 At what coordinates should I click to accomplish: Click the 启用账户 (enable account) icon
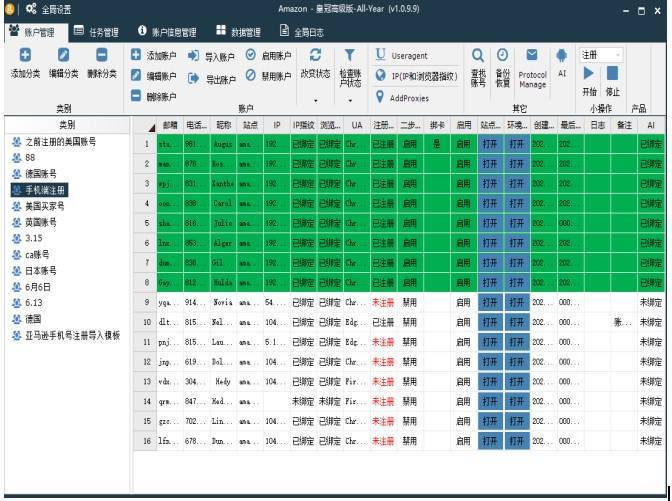click(251, 55)
